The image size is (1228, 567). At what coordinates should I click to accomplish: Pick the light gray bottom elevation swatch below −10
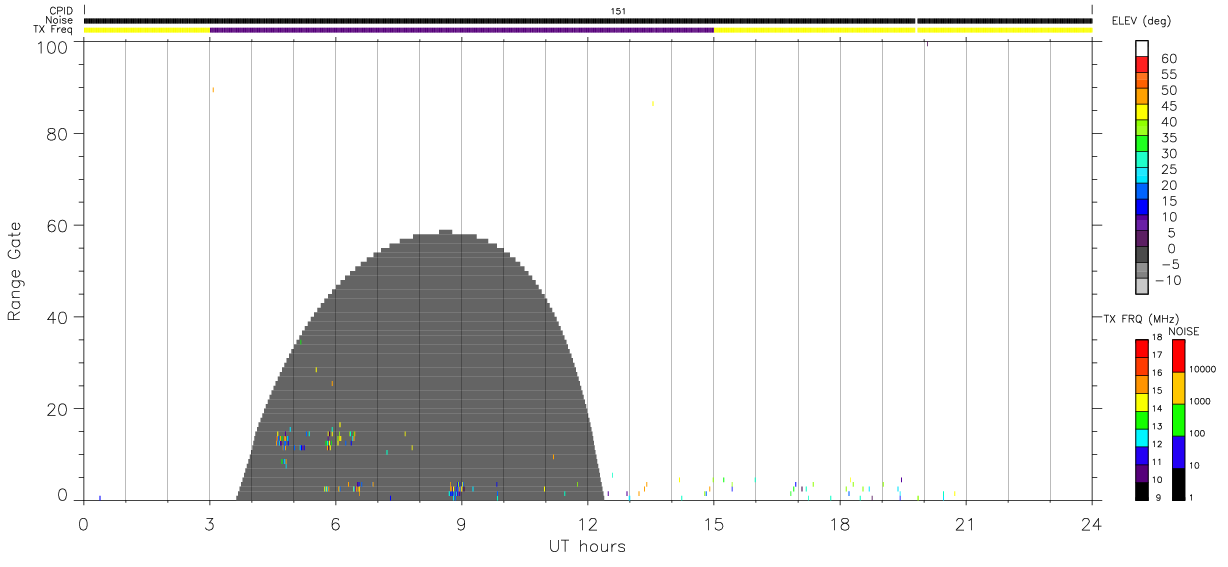1142,287
